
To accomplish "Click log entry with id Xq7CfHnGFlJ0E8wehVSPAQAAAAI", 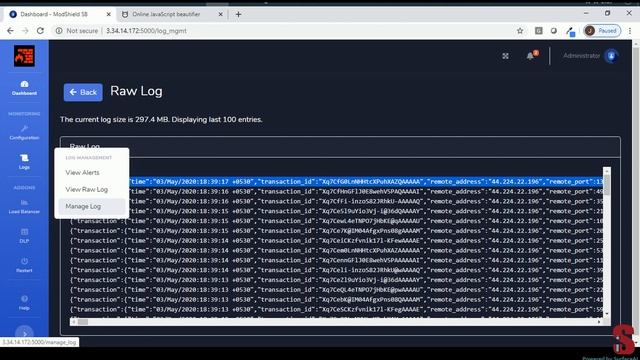I will 336,191.
